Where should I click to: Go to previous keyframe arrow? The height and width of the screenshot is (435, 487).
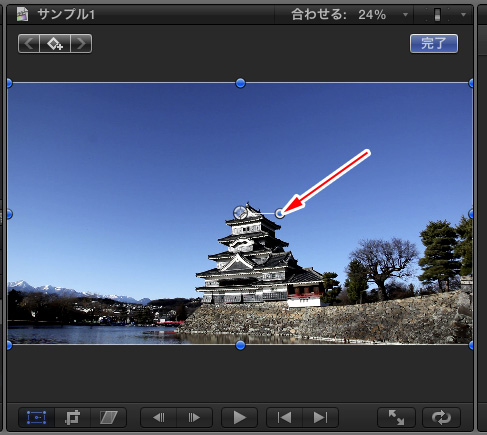pos(29,44)
